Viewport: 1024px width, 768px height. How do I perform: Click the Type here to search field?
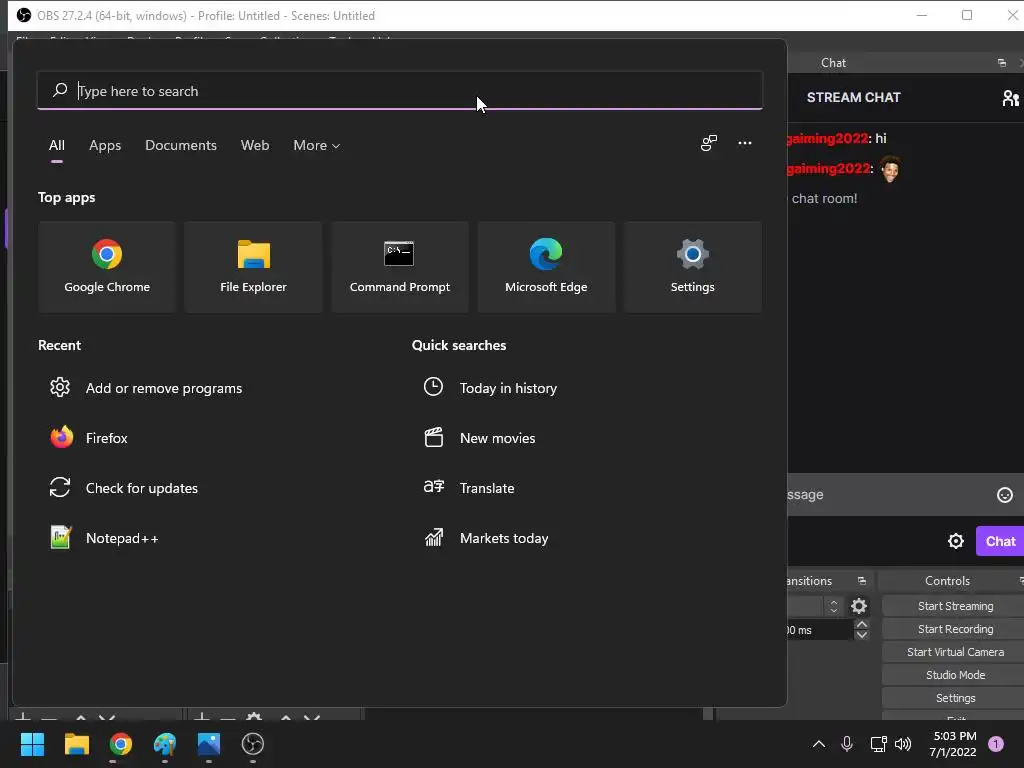400,91
